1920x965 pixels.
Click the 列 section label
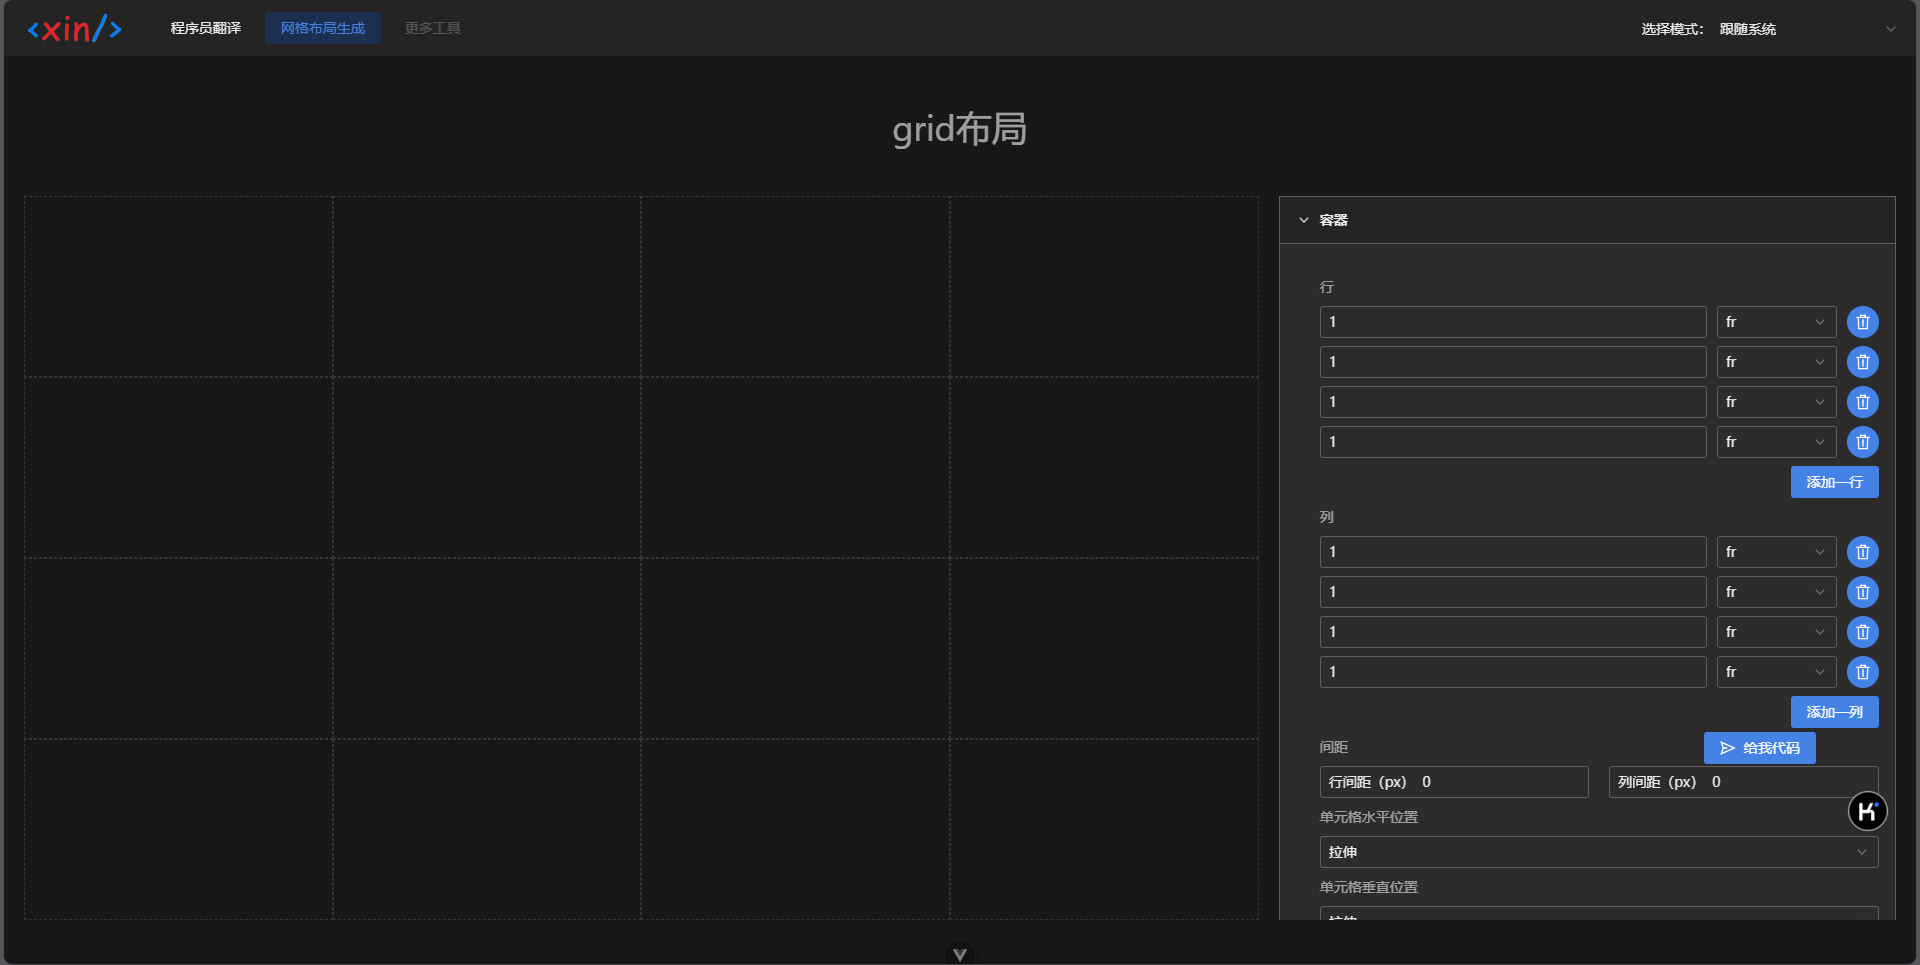tap(1326, 517)
